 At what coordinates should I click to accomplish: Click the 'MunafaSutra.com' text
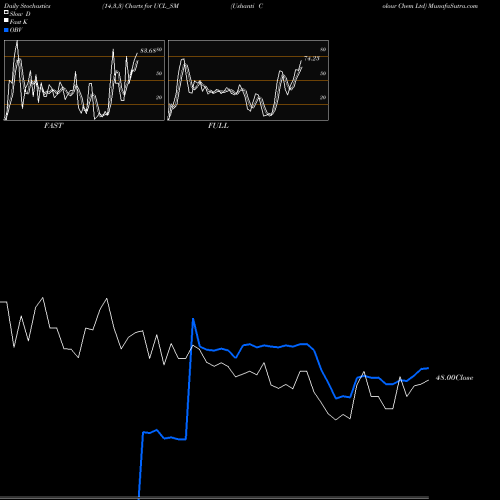(x=453, y=6)
